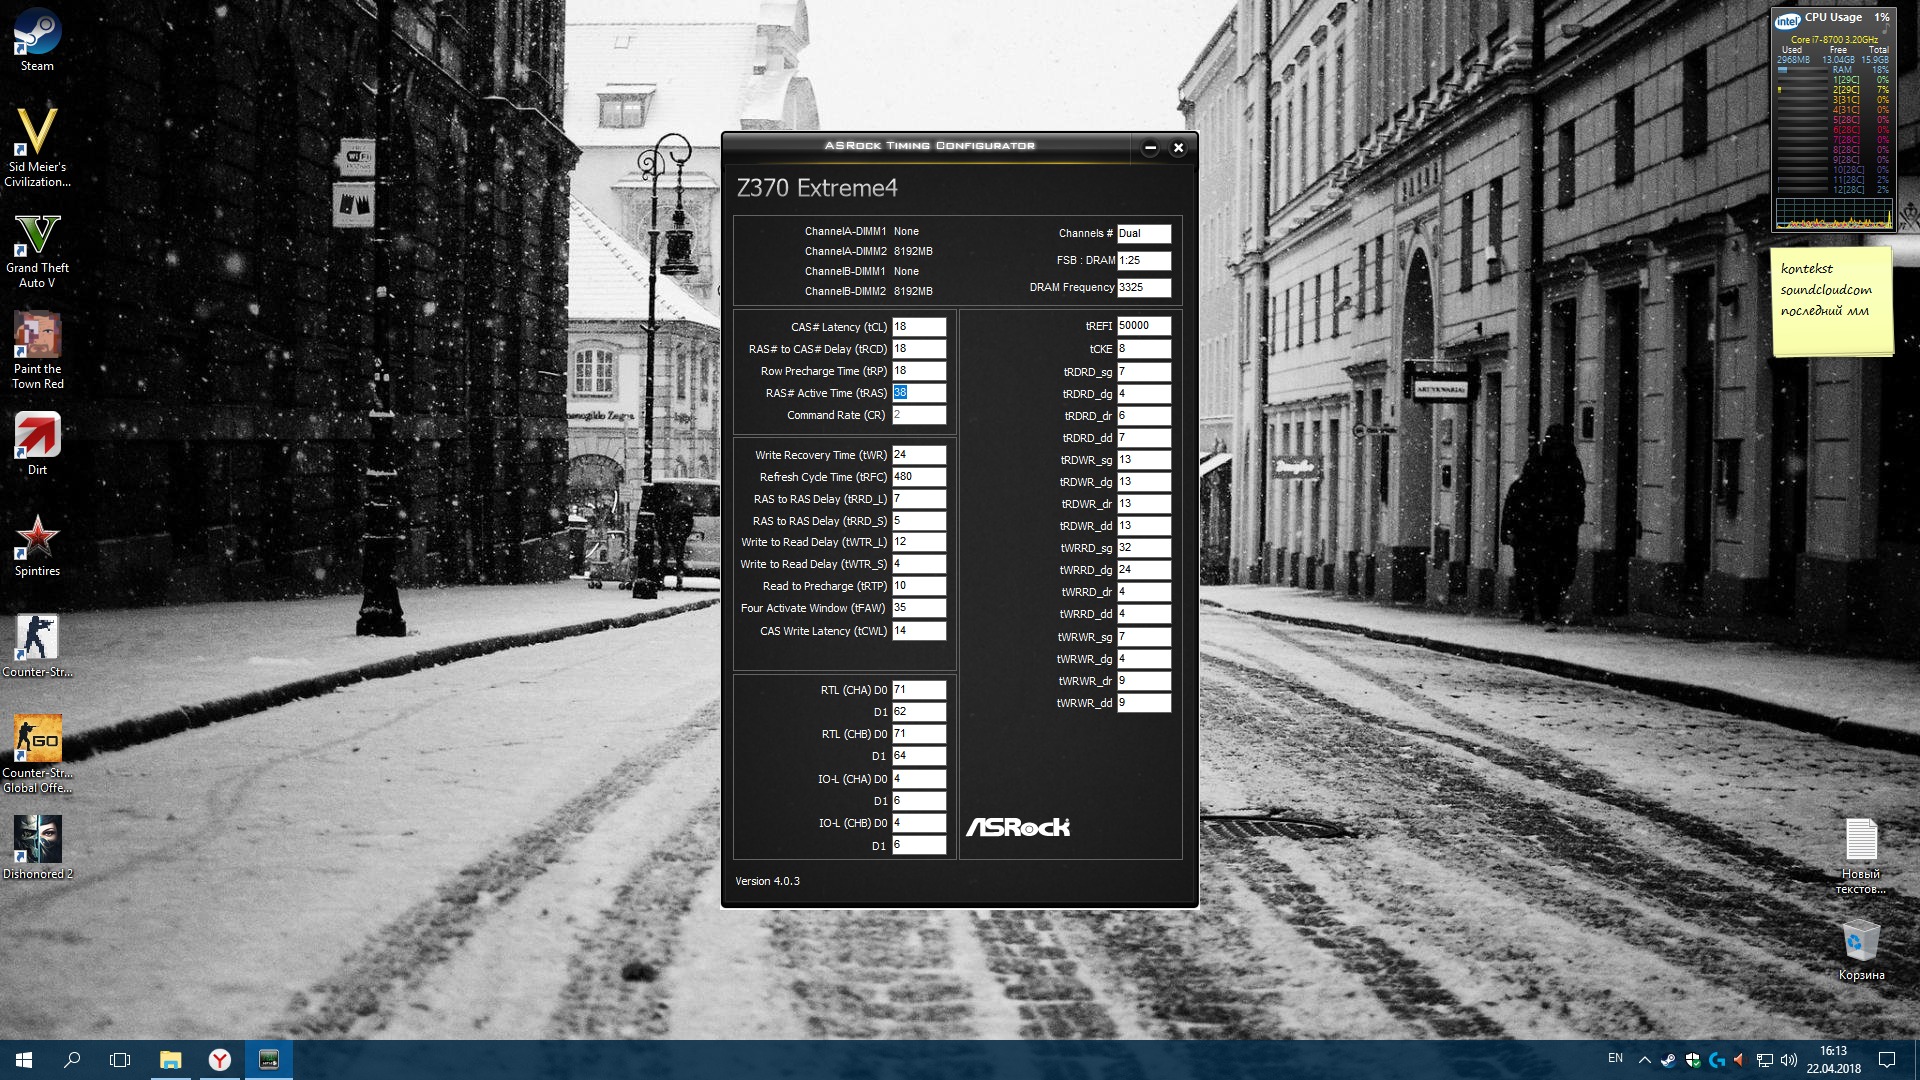Click the CAS# Latency (tCL) field
This screenshot has height=1080, width=1920.
(918, 327)
